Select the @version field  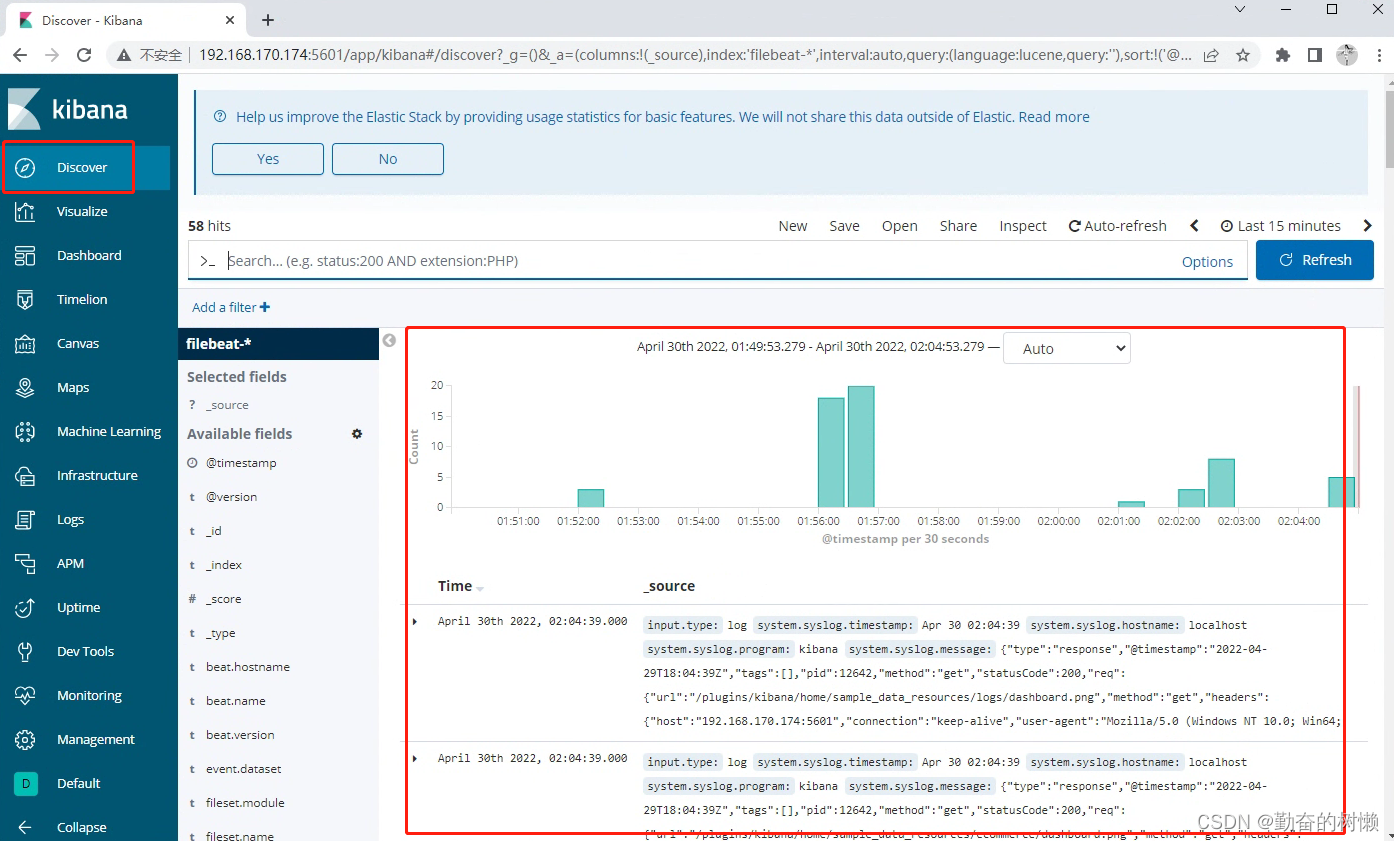pyautogui.click(x=231, y=497)
